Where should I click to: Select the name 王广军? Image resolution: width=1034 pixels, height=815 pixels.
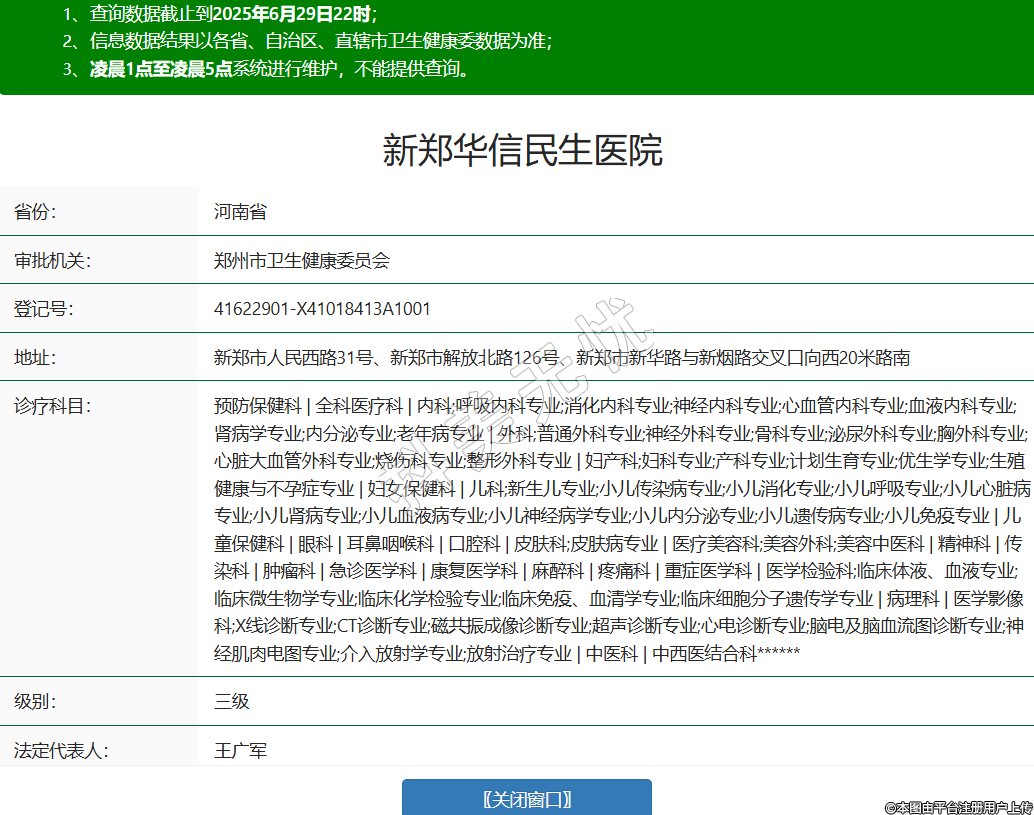pos(240,750)
